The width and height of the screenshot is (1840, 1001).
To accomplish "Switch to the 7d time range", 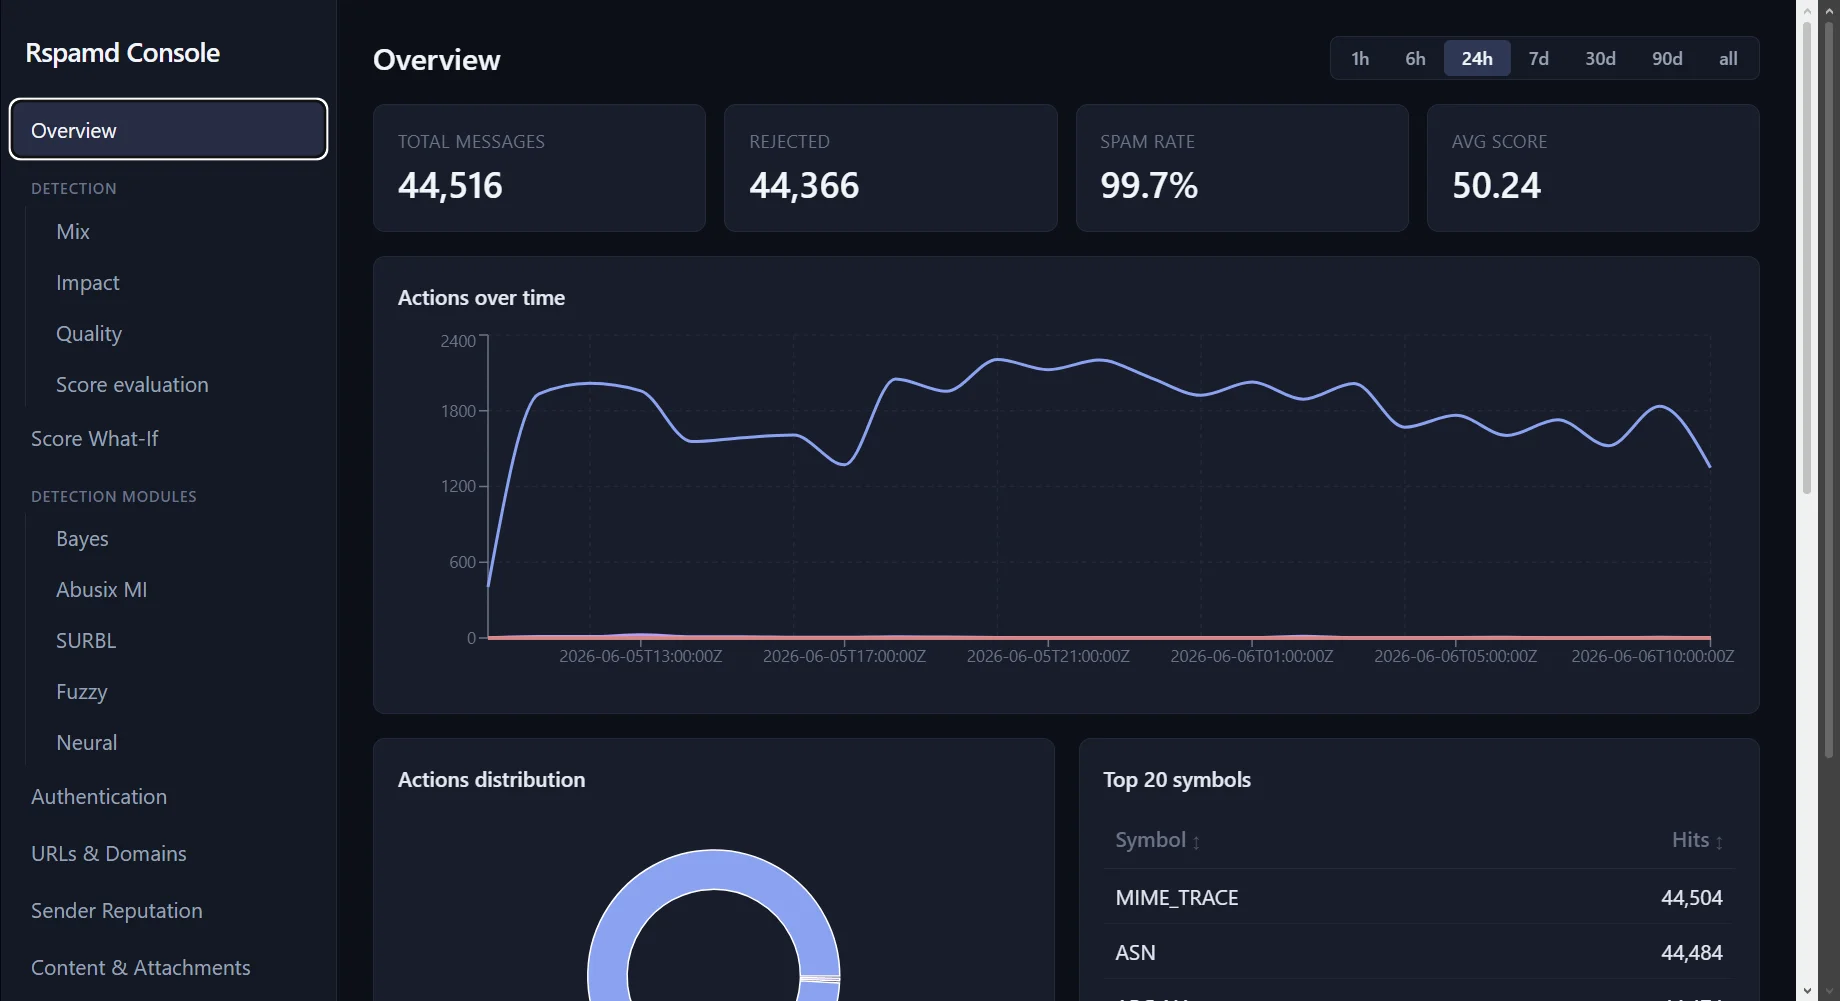I will tap(1539, 58).
